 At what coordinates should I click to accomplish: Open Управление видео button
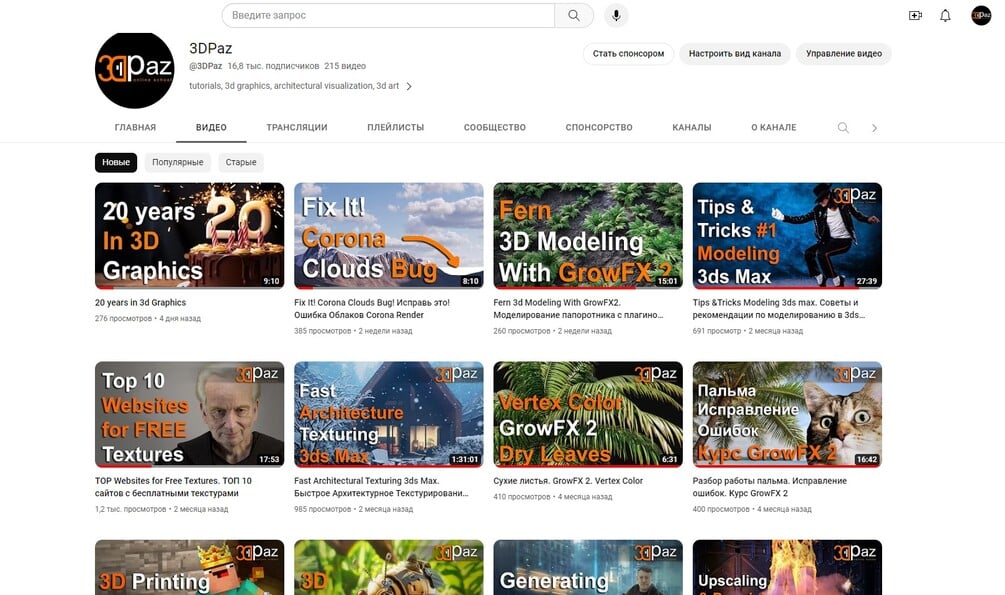843,54
